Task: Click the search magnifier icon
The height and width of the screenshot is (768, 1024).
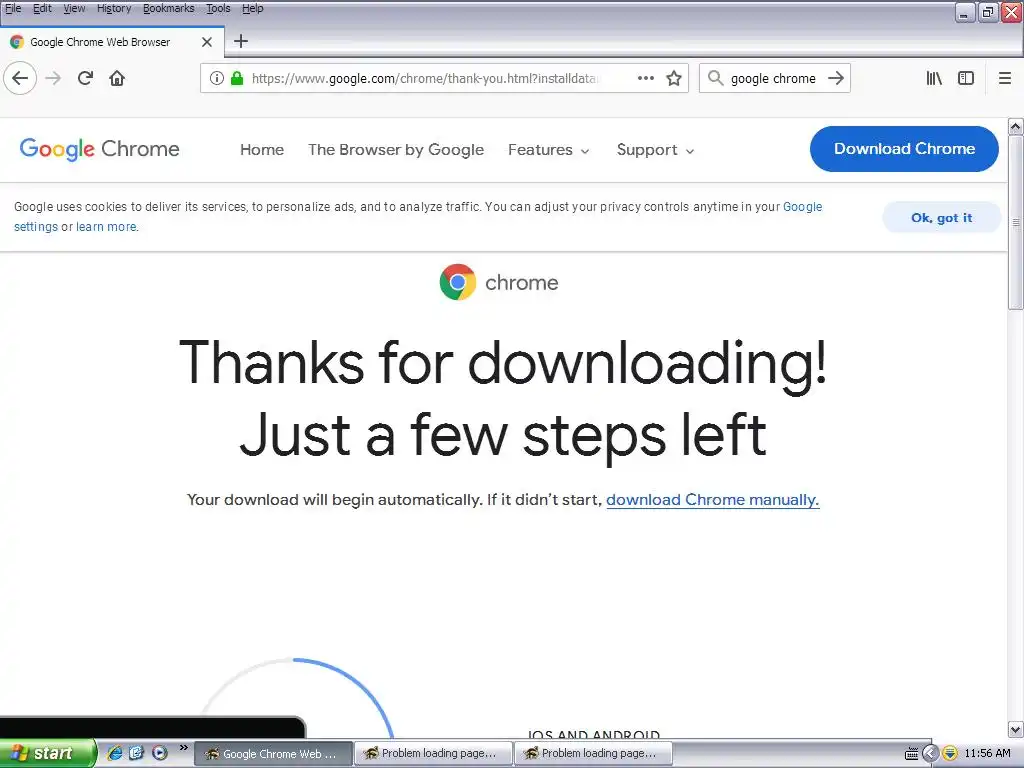Action: tap(715, 78)
